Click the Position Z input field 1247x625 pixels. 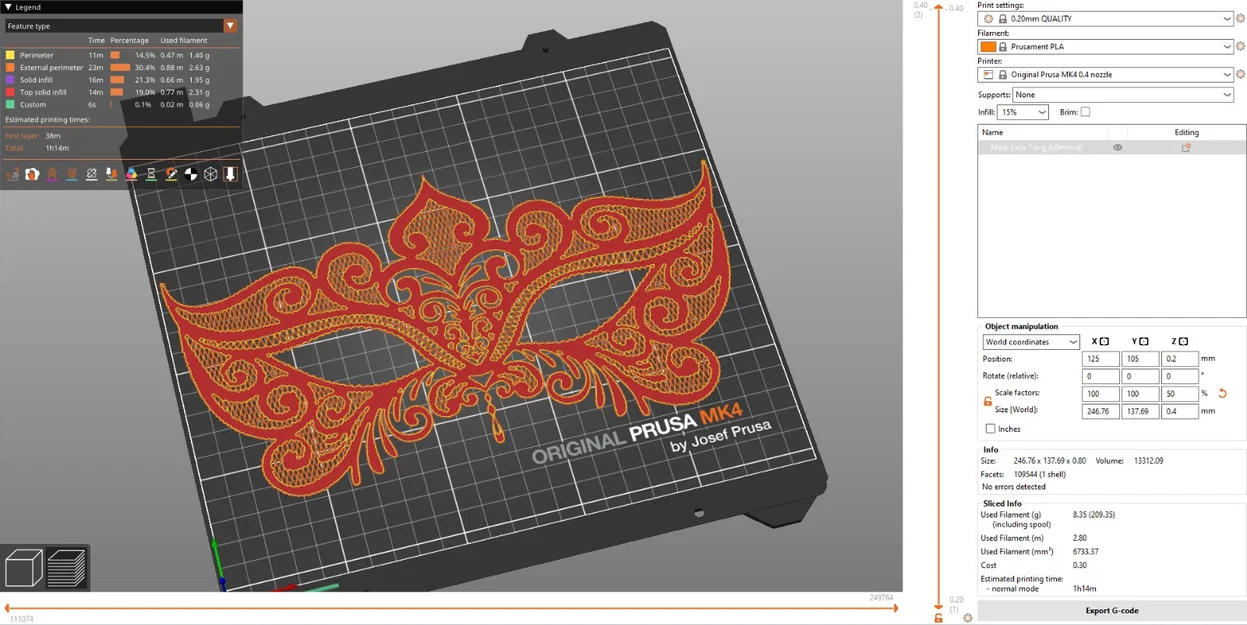pos(1179,359)
